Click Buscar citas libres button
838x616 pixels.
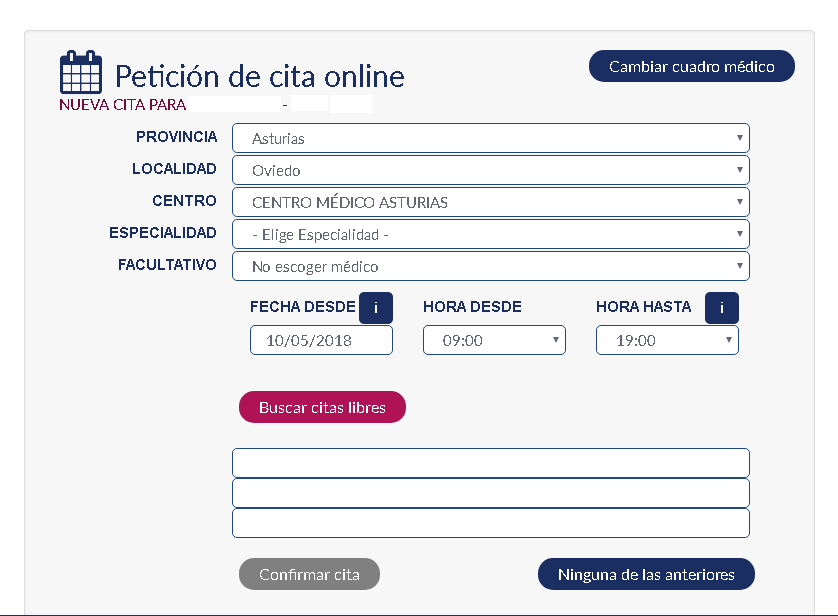coord(322,408)
